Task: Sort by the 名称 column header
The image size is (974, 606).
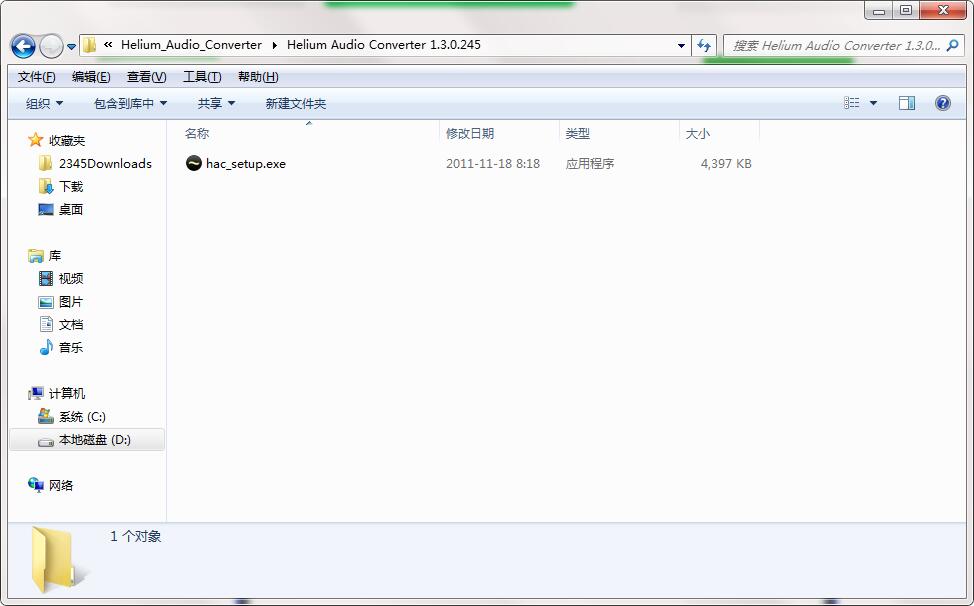Action: pyautogui.click(x=197, y=133)
